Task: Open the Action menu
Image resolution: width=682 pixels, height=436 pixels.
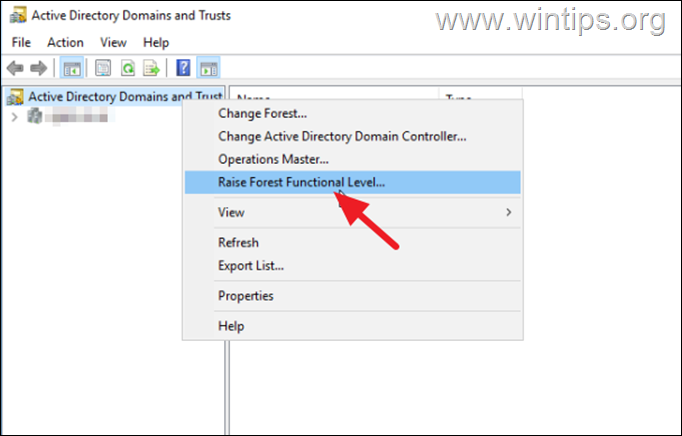Action: [x=65, y=43]
